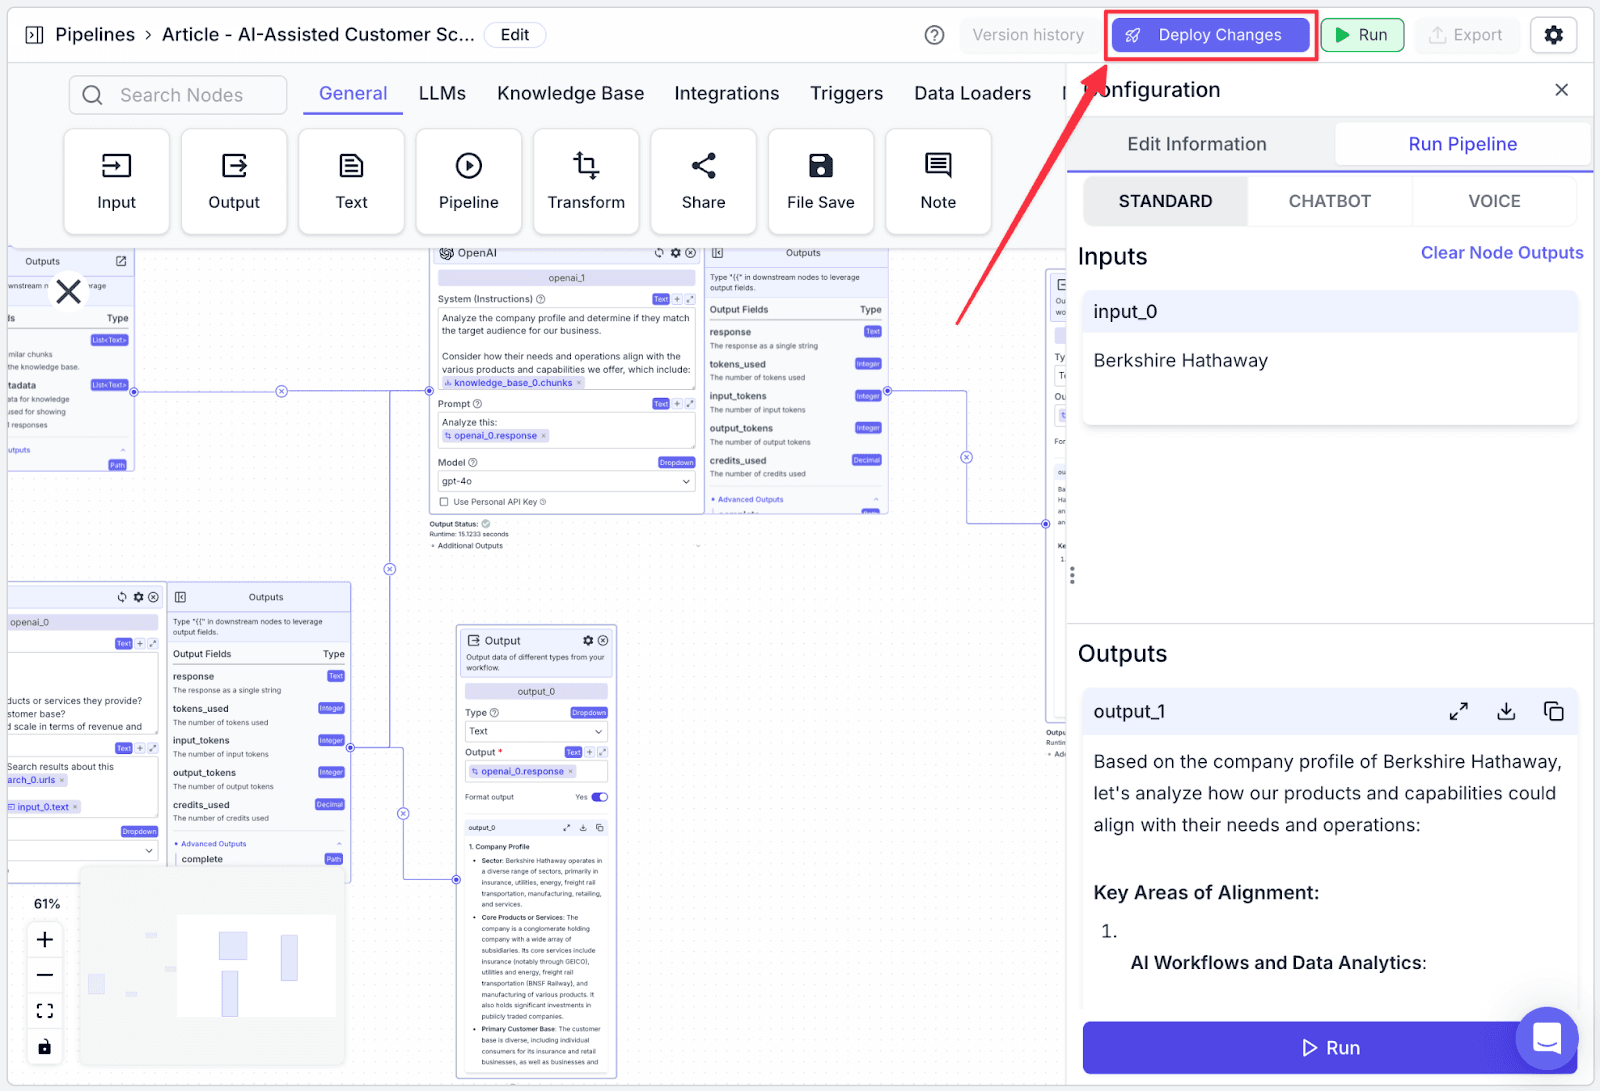The width and height of the screenshot is (1600, 1091).
Task: Refresh the OpenAI openai_1 node
Action: [x=659, y=253]
